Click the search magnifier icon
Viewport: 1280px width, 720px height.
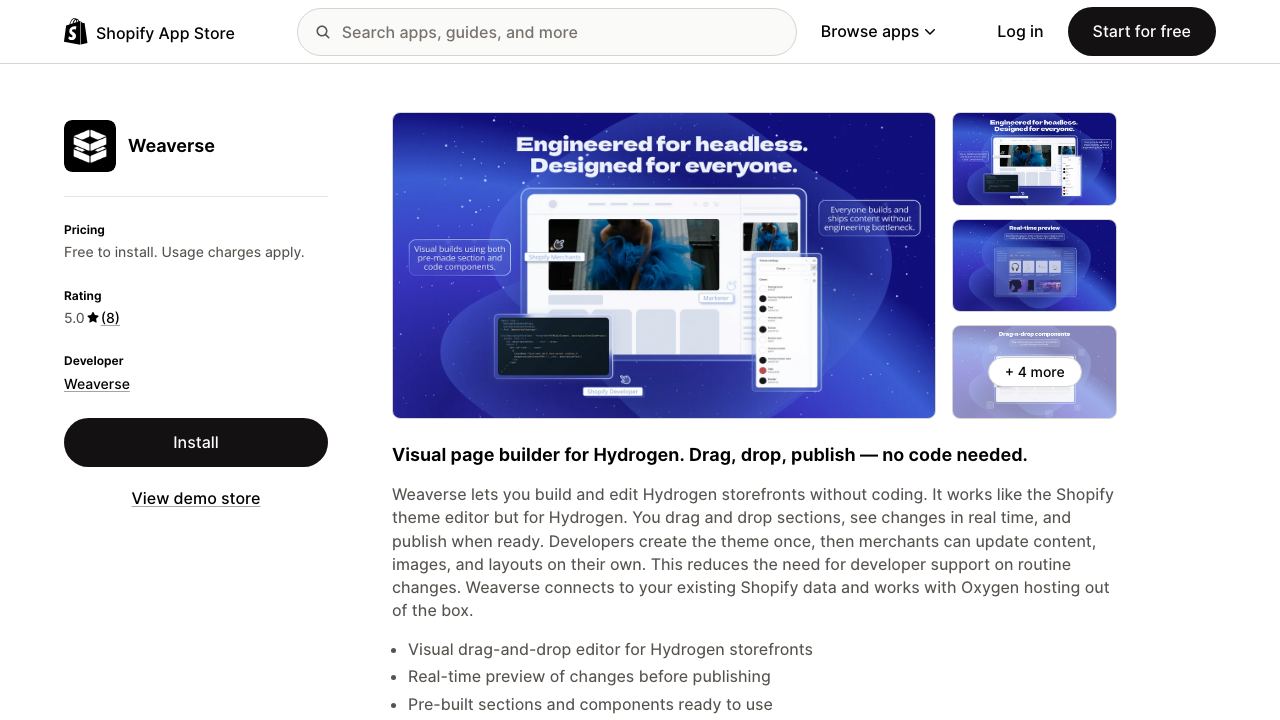tap(323, 32)
